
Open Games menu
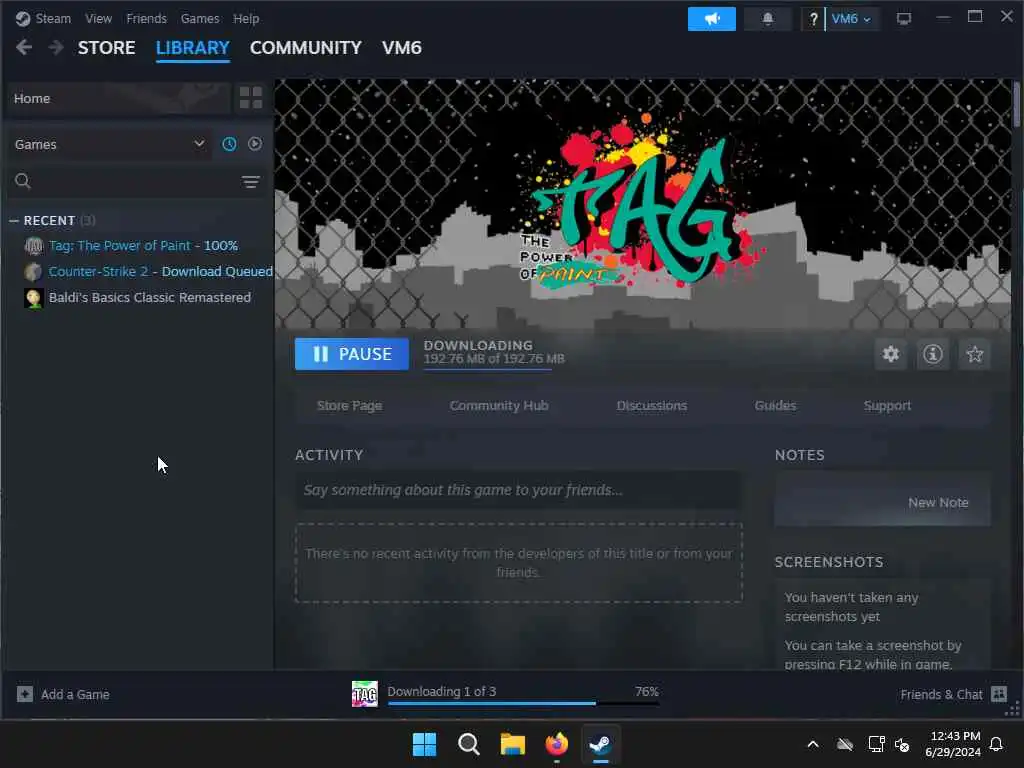(x=200, y=19)
